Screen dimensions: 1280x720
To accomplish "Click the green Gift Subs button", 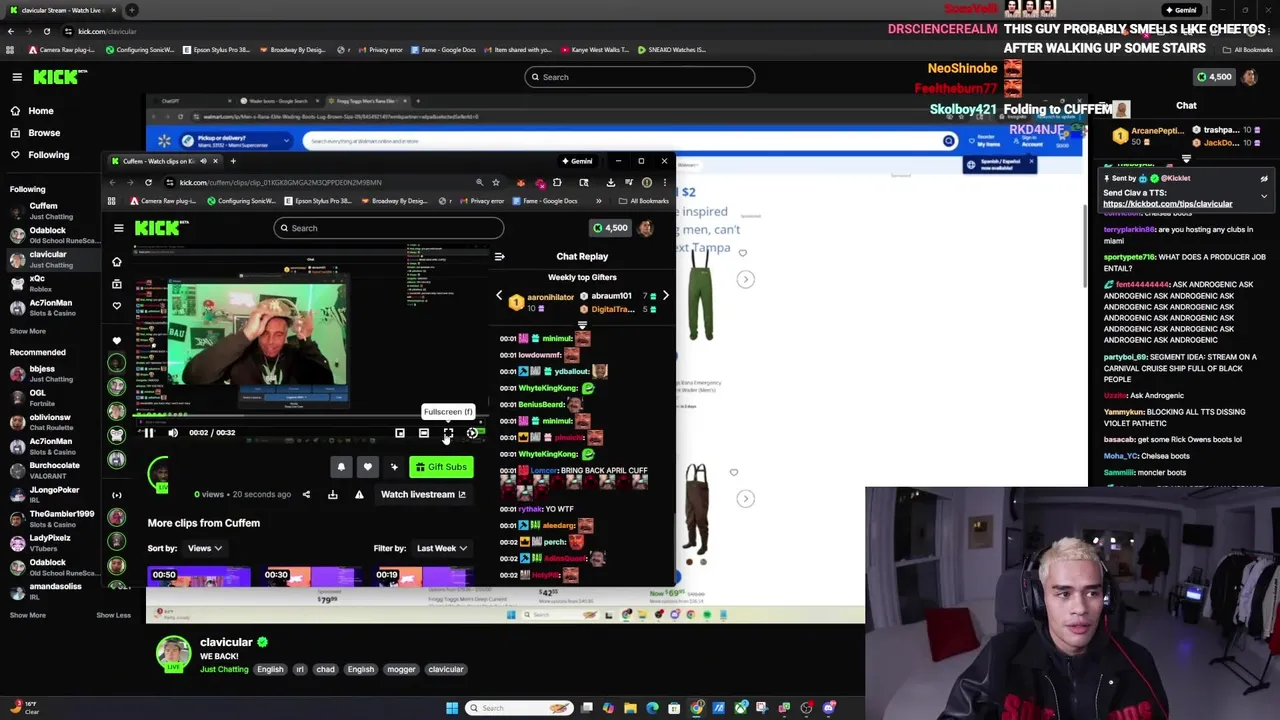I will click(441, 467).
